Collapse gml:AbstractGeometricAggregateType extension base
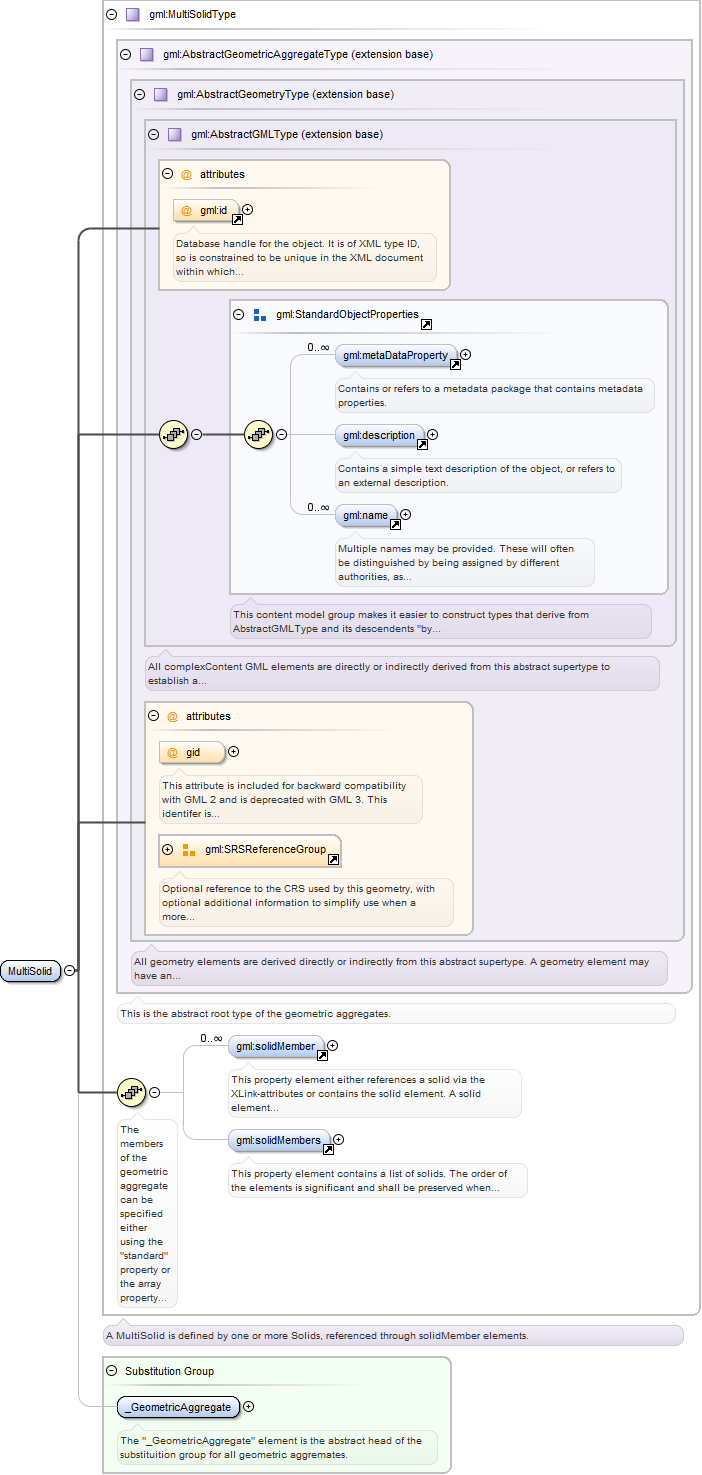Viewport: 702px width, 1475px height. point(125,54)
